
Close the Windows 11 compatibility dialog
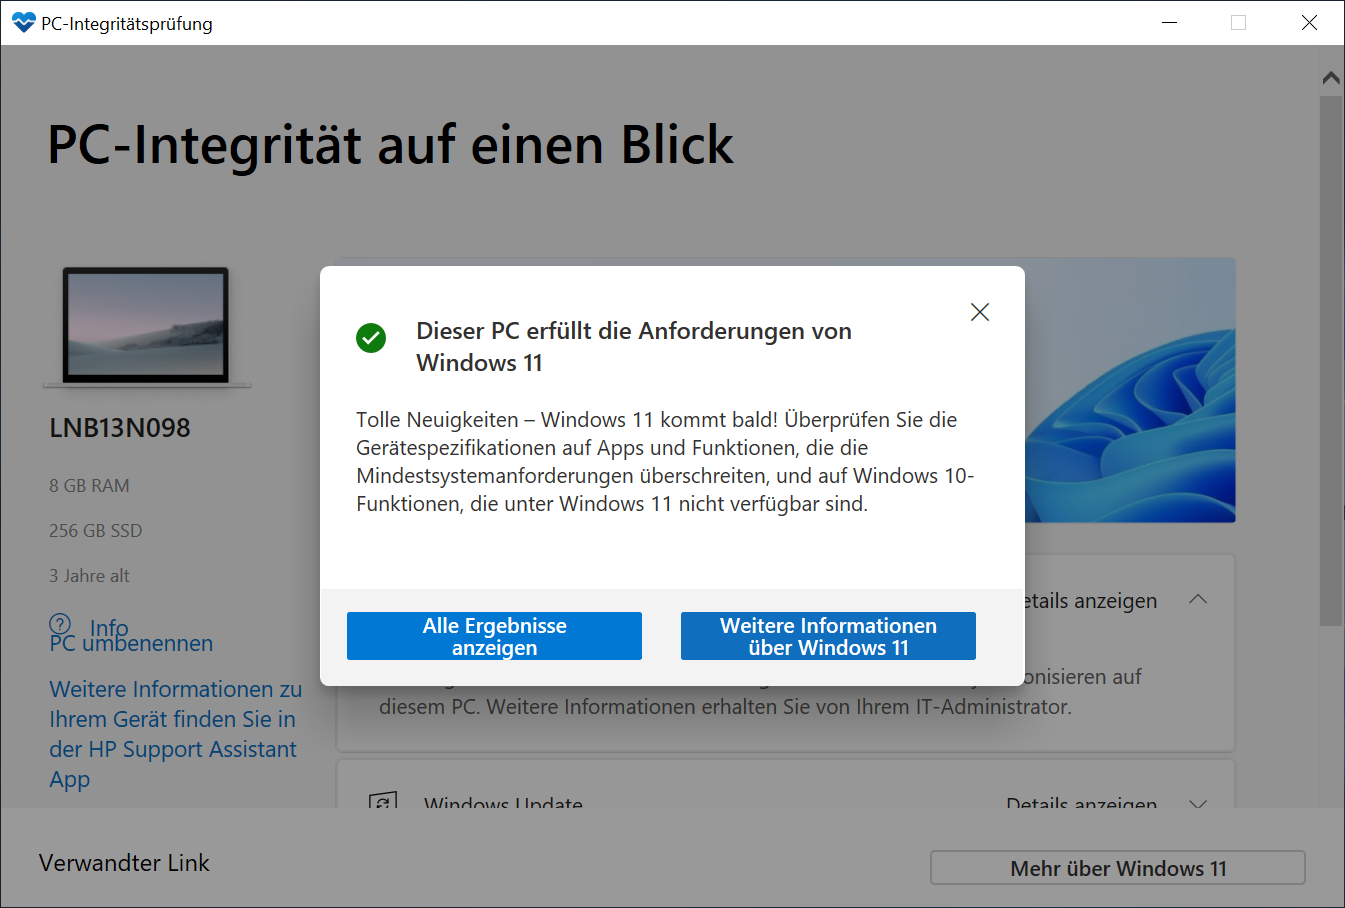point(980,312)
